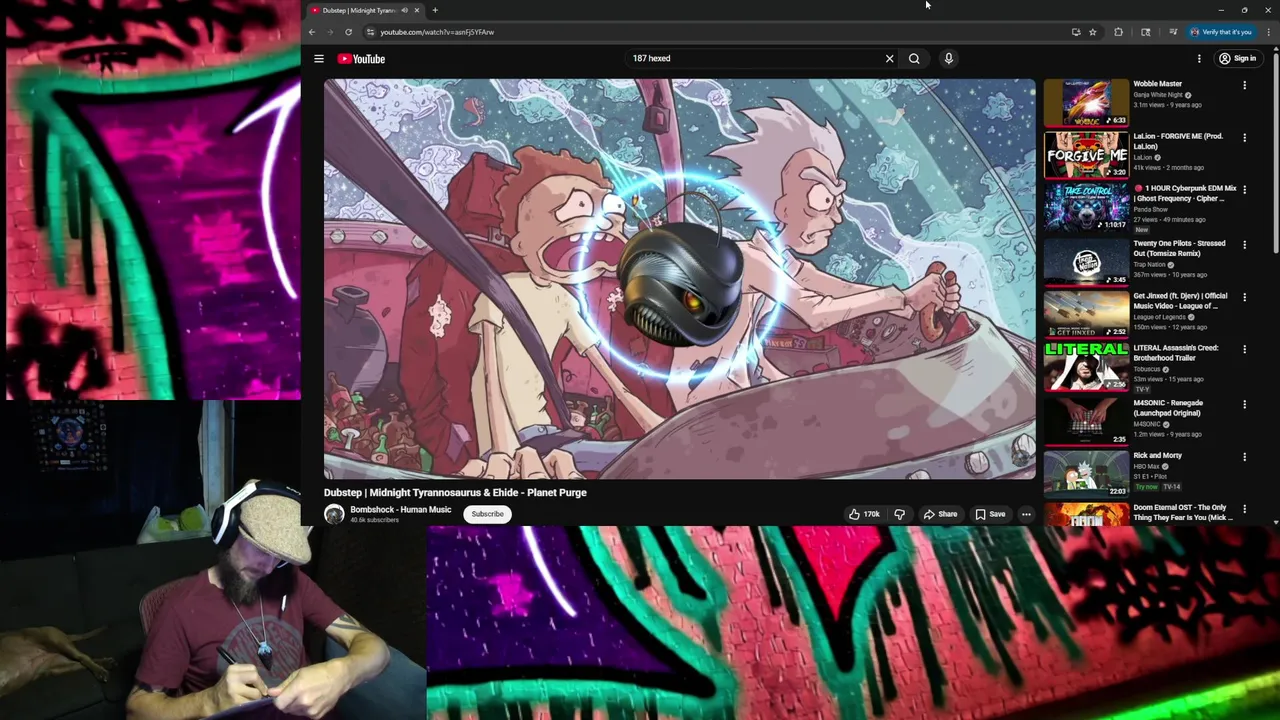Image resolution: width=1280 pixels, height=720 pixels.
Task: Open '1 HOUR Cyberpunk EDM Mix' title
Action: [1185, 193]
